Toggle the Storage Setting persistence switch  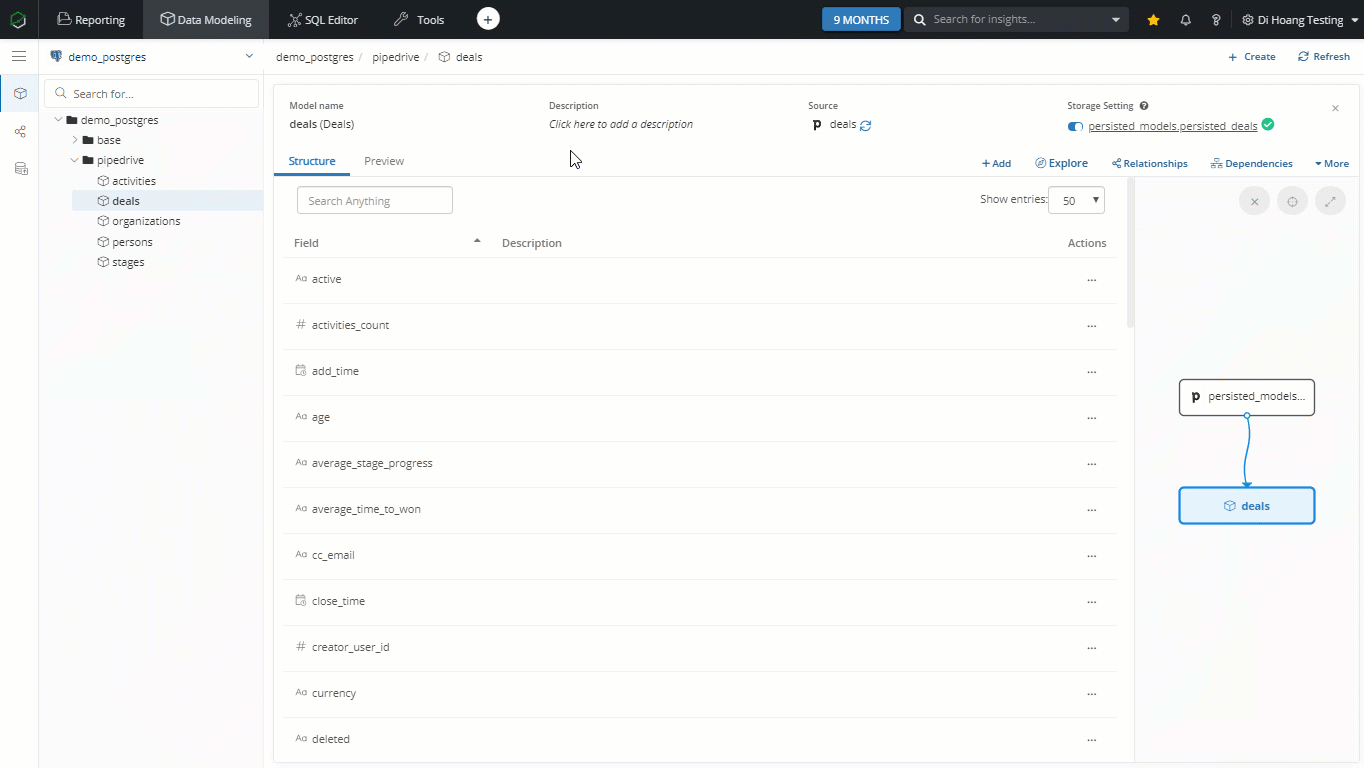click(1075, 126)
